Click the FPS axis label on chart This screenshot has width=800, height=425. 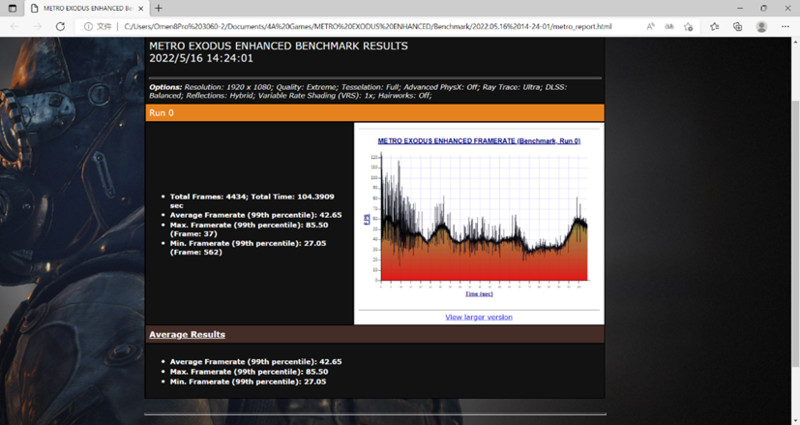[x=367, y=219]
